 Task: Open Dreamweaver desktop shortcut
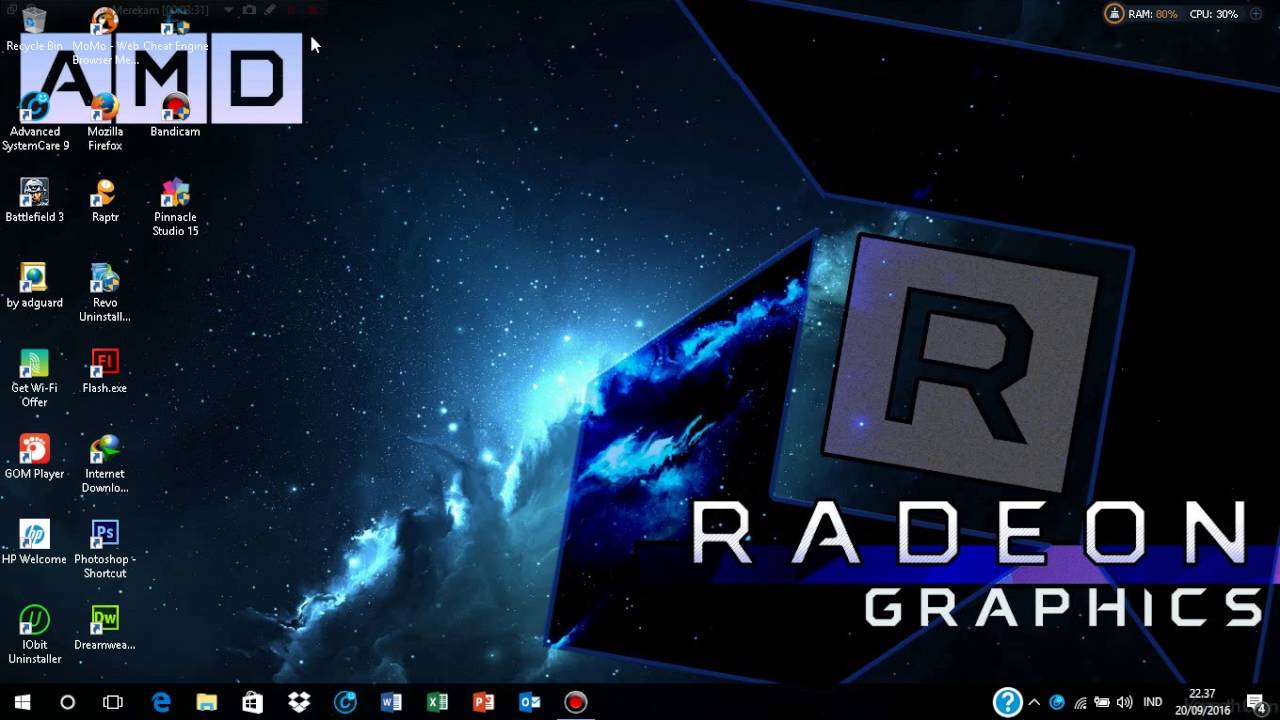(x=105, y=628)
